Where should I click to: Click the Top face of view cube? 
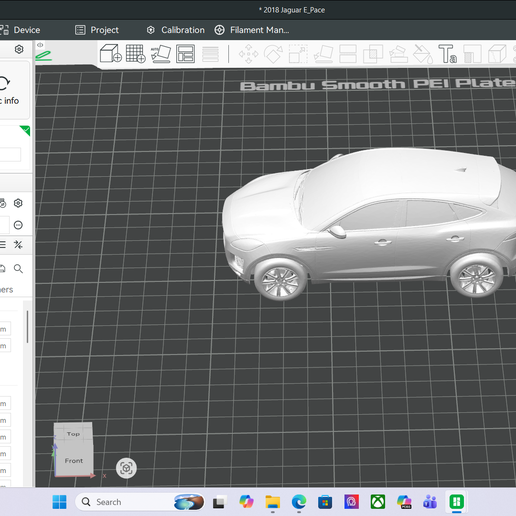pos(73,433)
